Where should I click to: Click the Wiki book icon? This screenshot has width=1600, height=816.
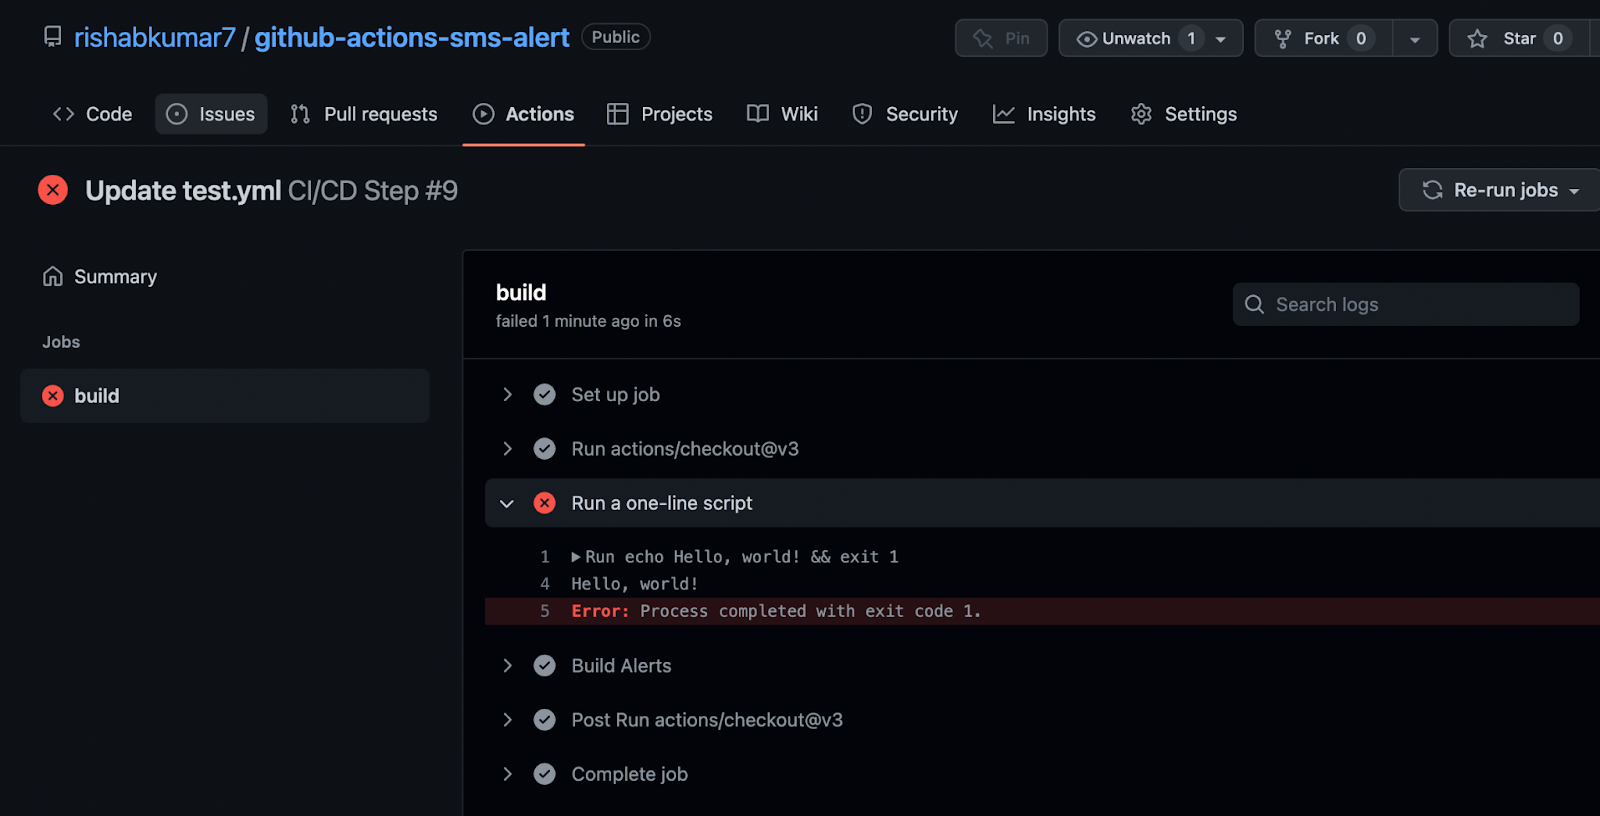(758, 114)
